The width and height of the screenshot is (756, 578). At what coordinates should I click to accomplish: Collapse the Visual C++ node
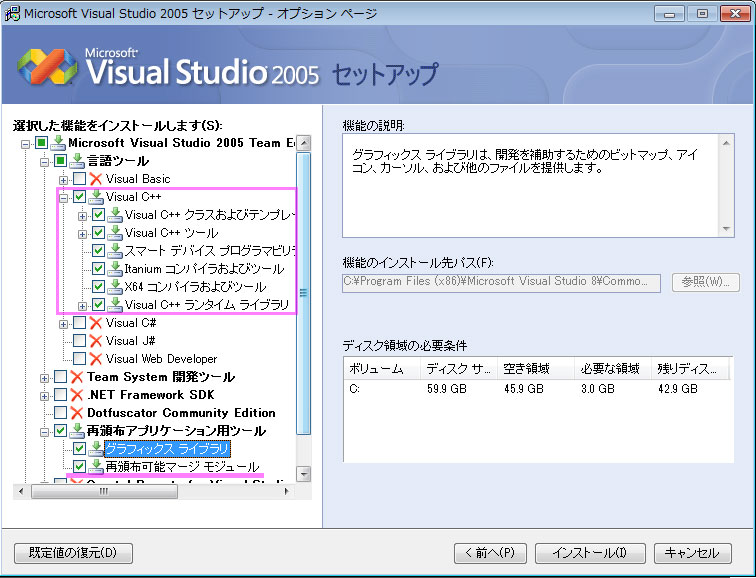(63, 198)
